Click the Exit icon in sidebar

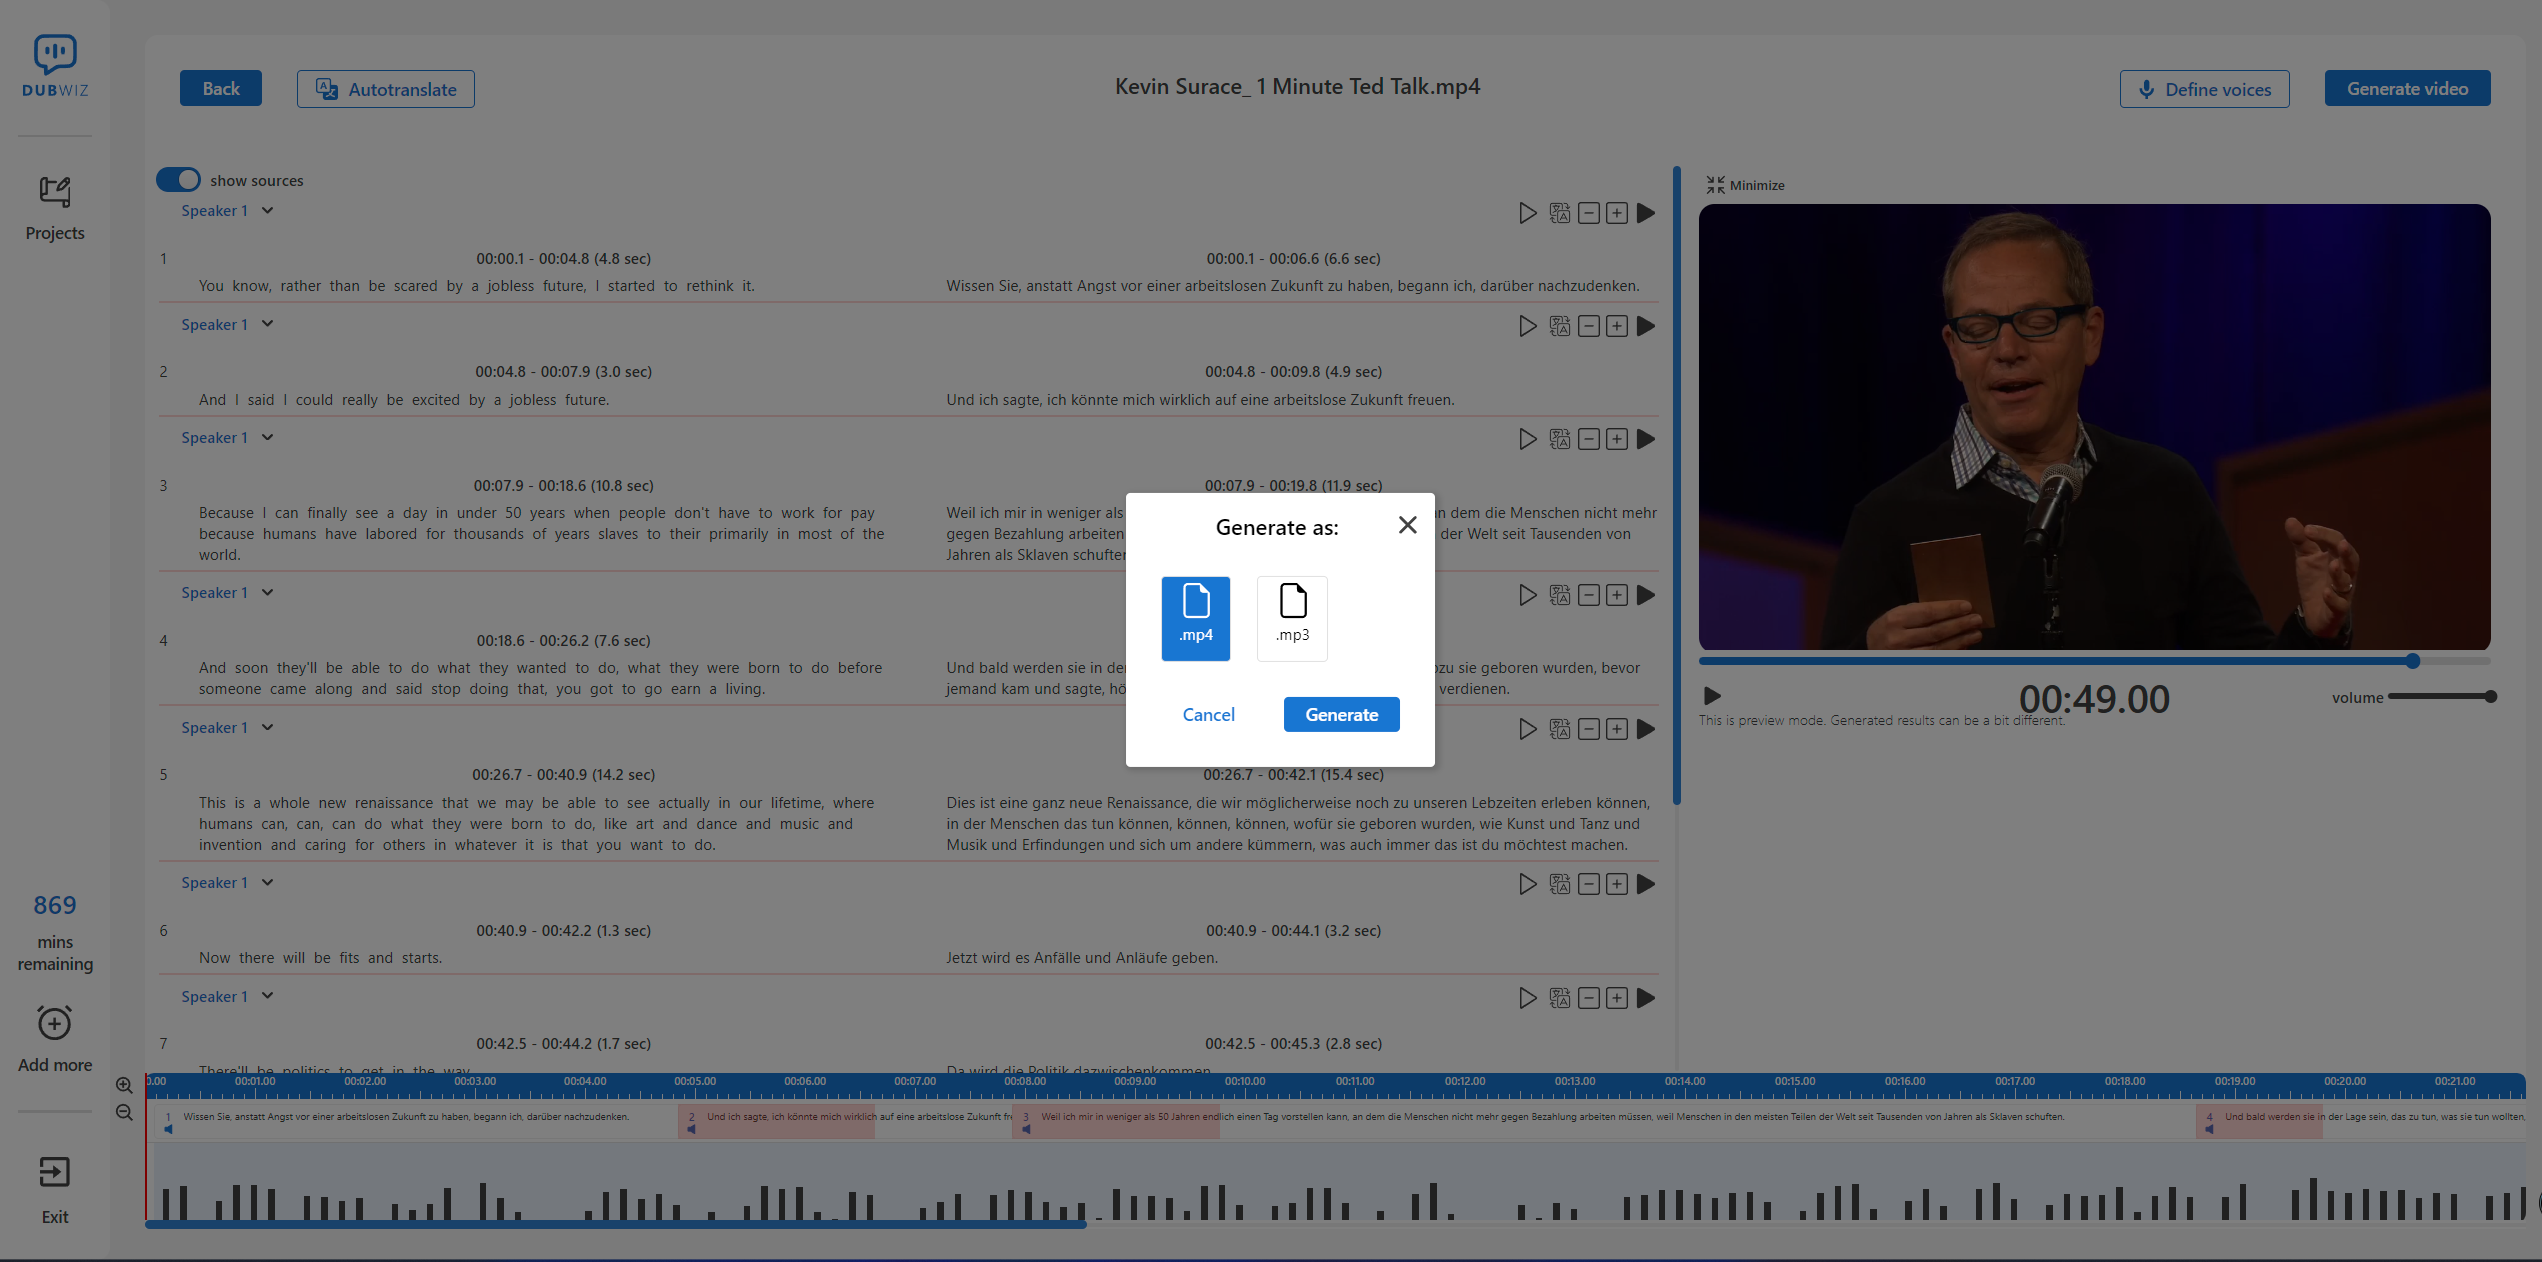pos(55,1173)
